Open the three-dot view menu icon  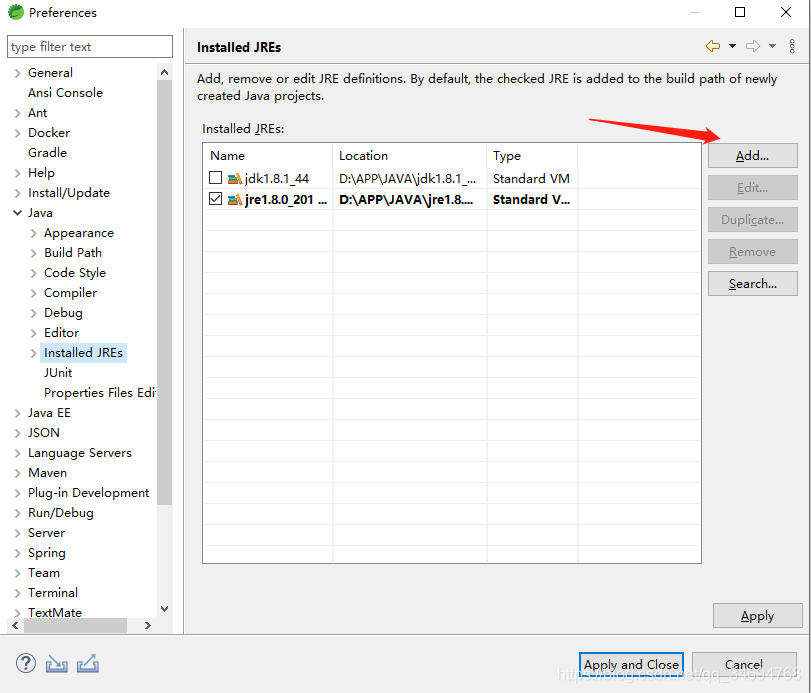tap(792, 46)
